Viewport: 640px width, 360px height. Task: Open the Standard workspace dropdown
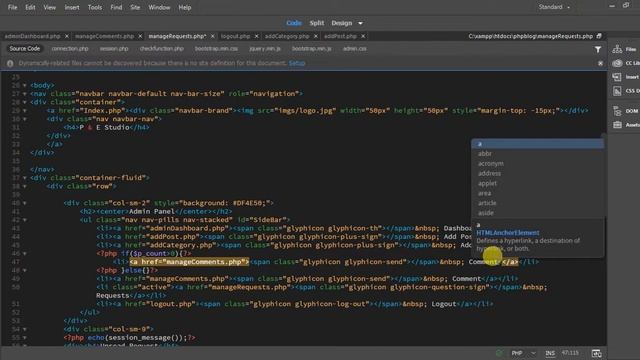554,7
